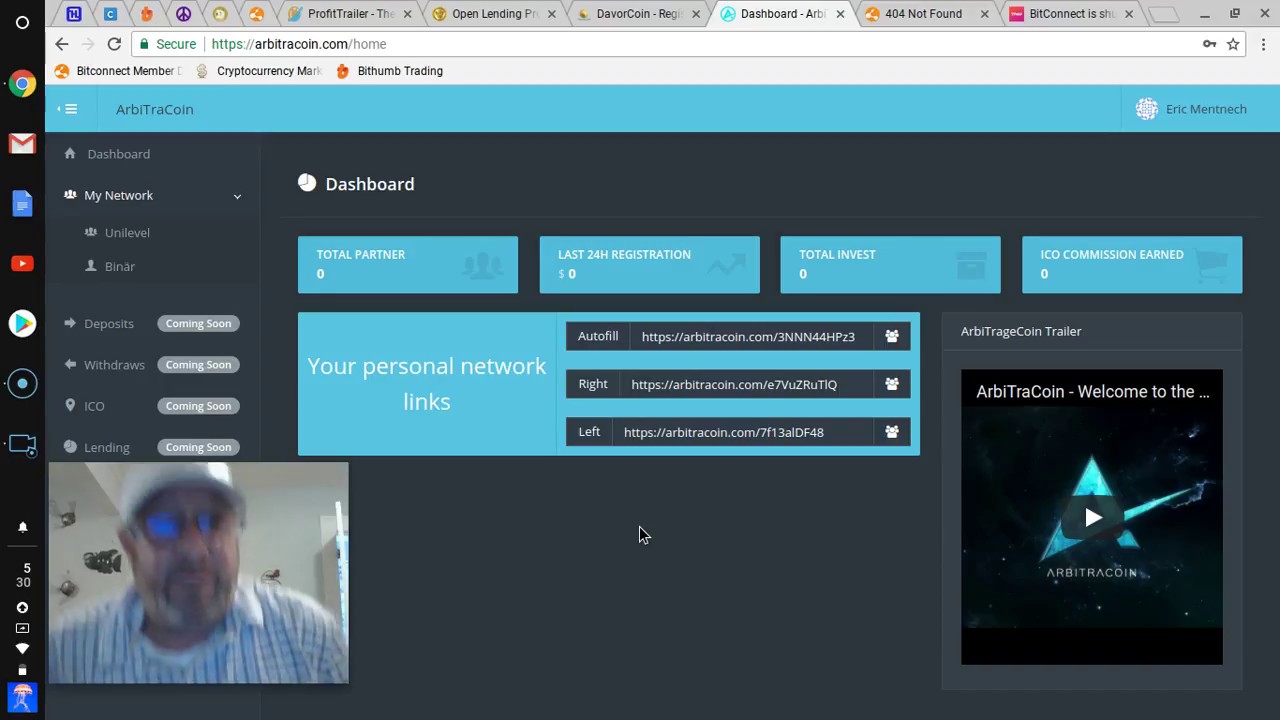Screen dimensions: 1280x720
Task: Open Unilevel under My Network
Action: click(127, 233)
